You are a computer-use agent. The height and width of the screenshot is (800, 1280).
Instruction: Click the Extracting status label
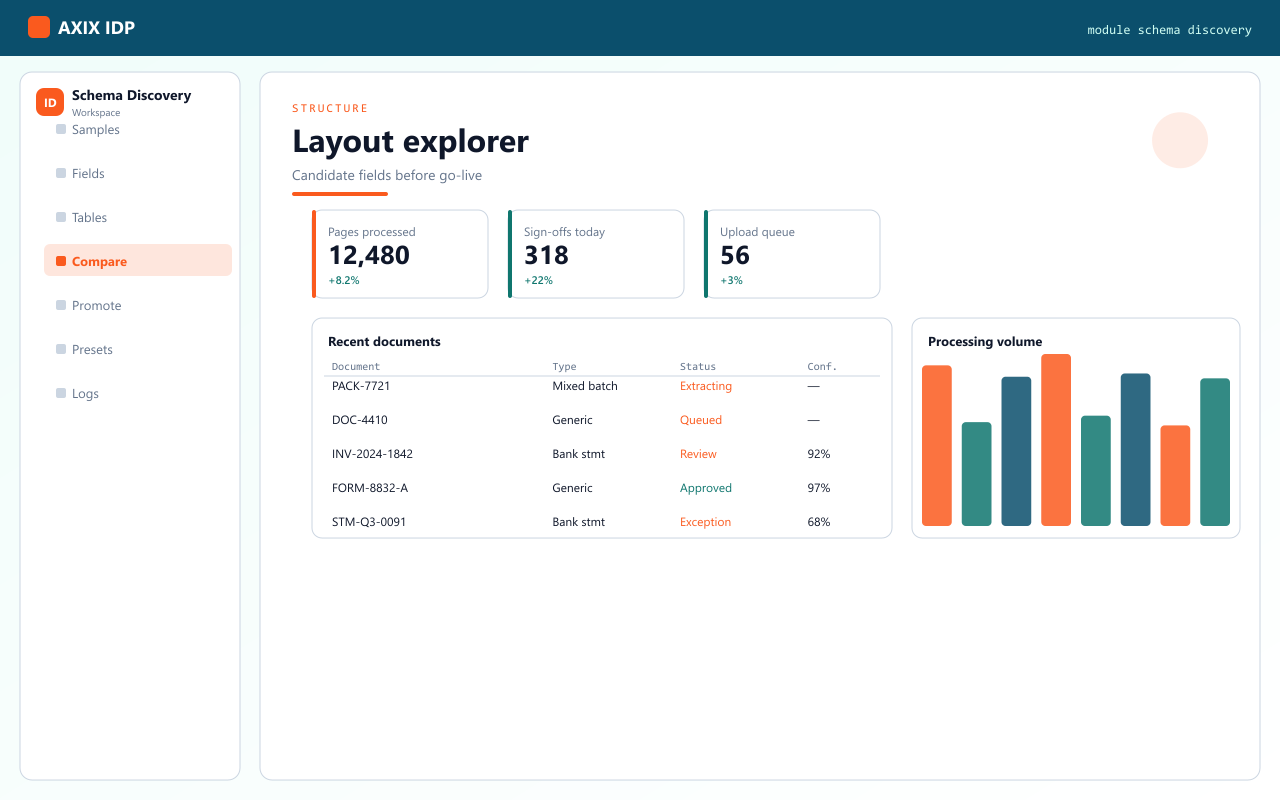[706, 386]
